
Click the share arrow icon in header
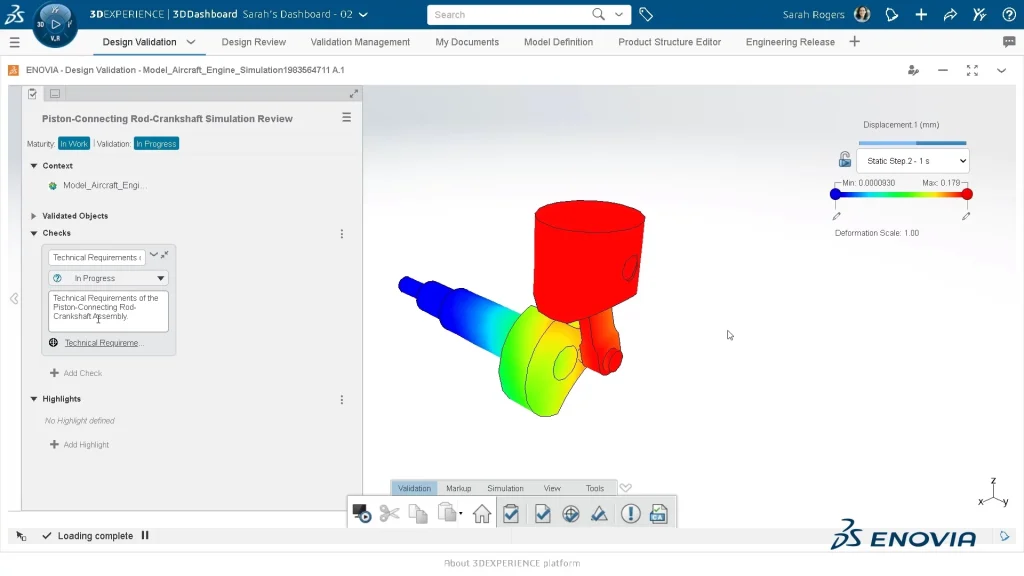coord(950,15)
